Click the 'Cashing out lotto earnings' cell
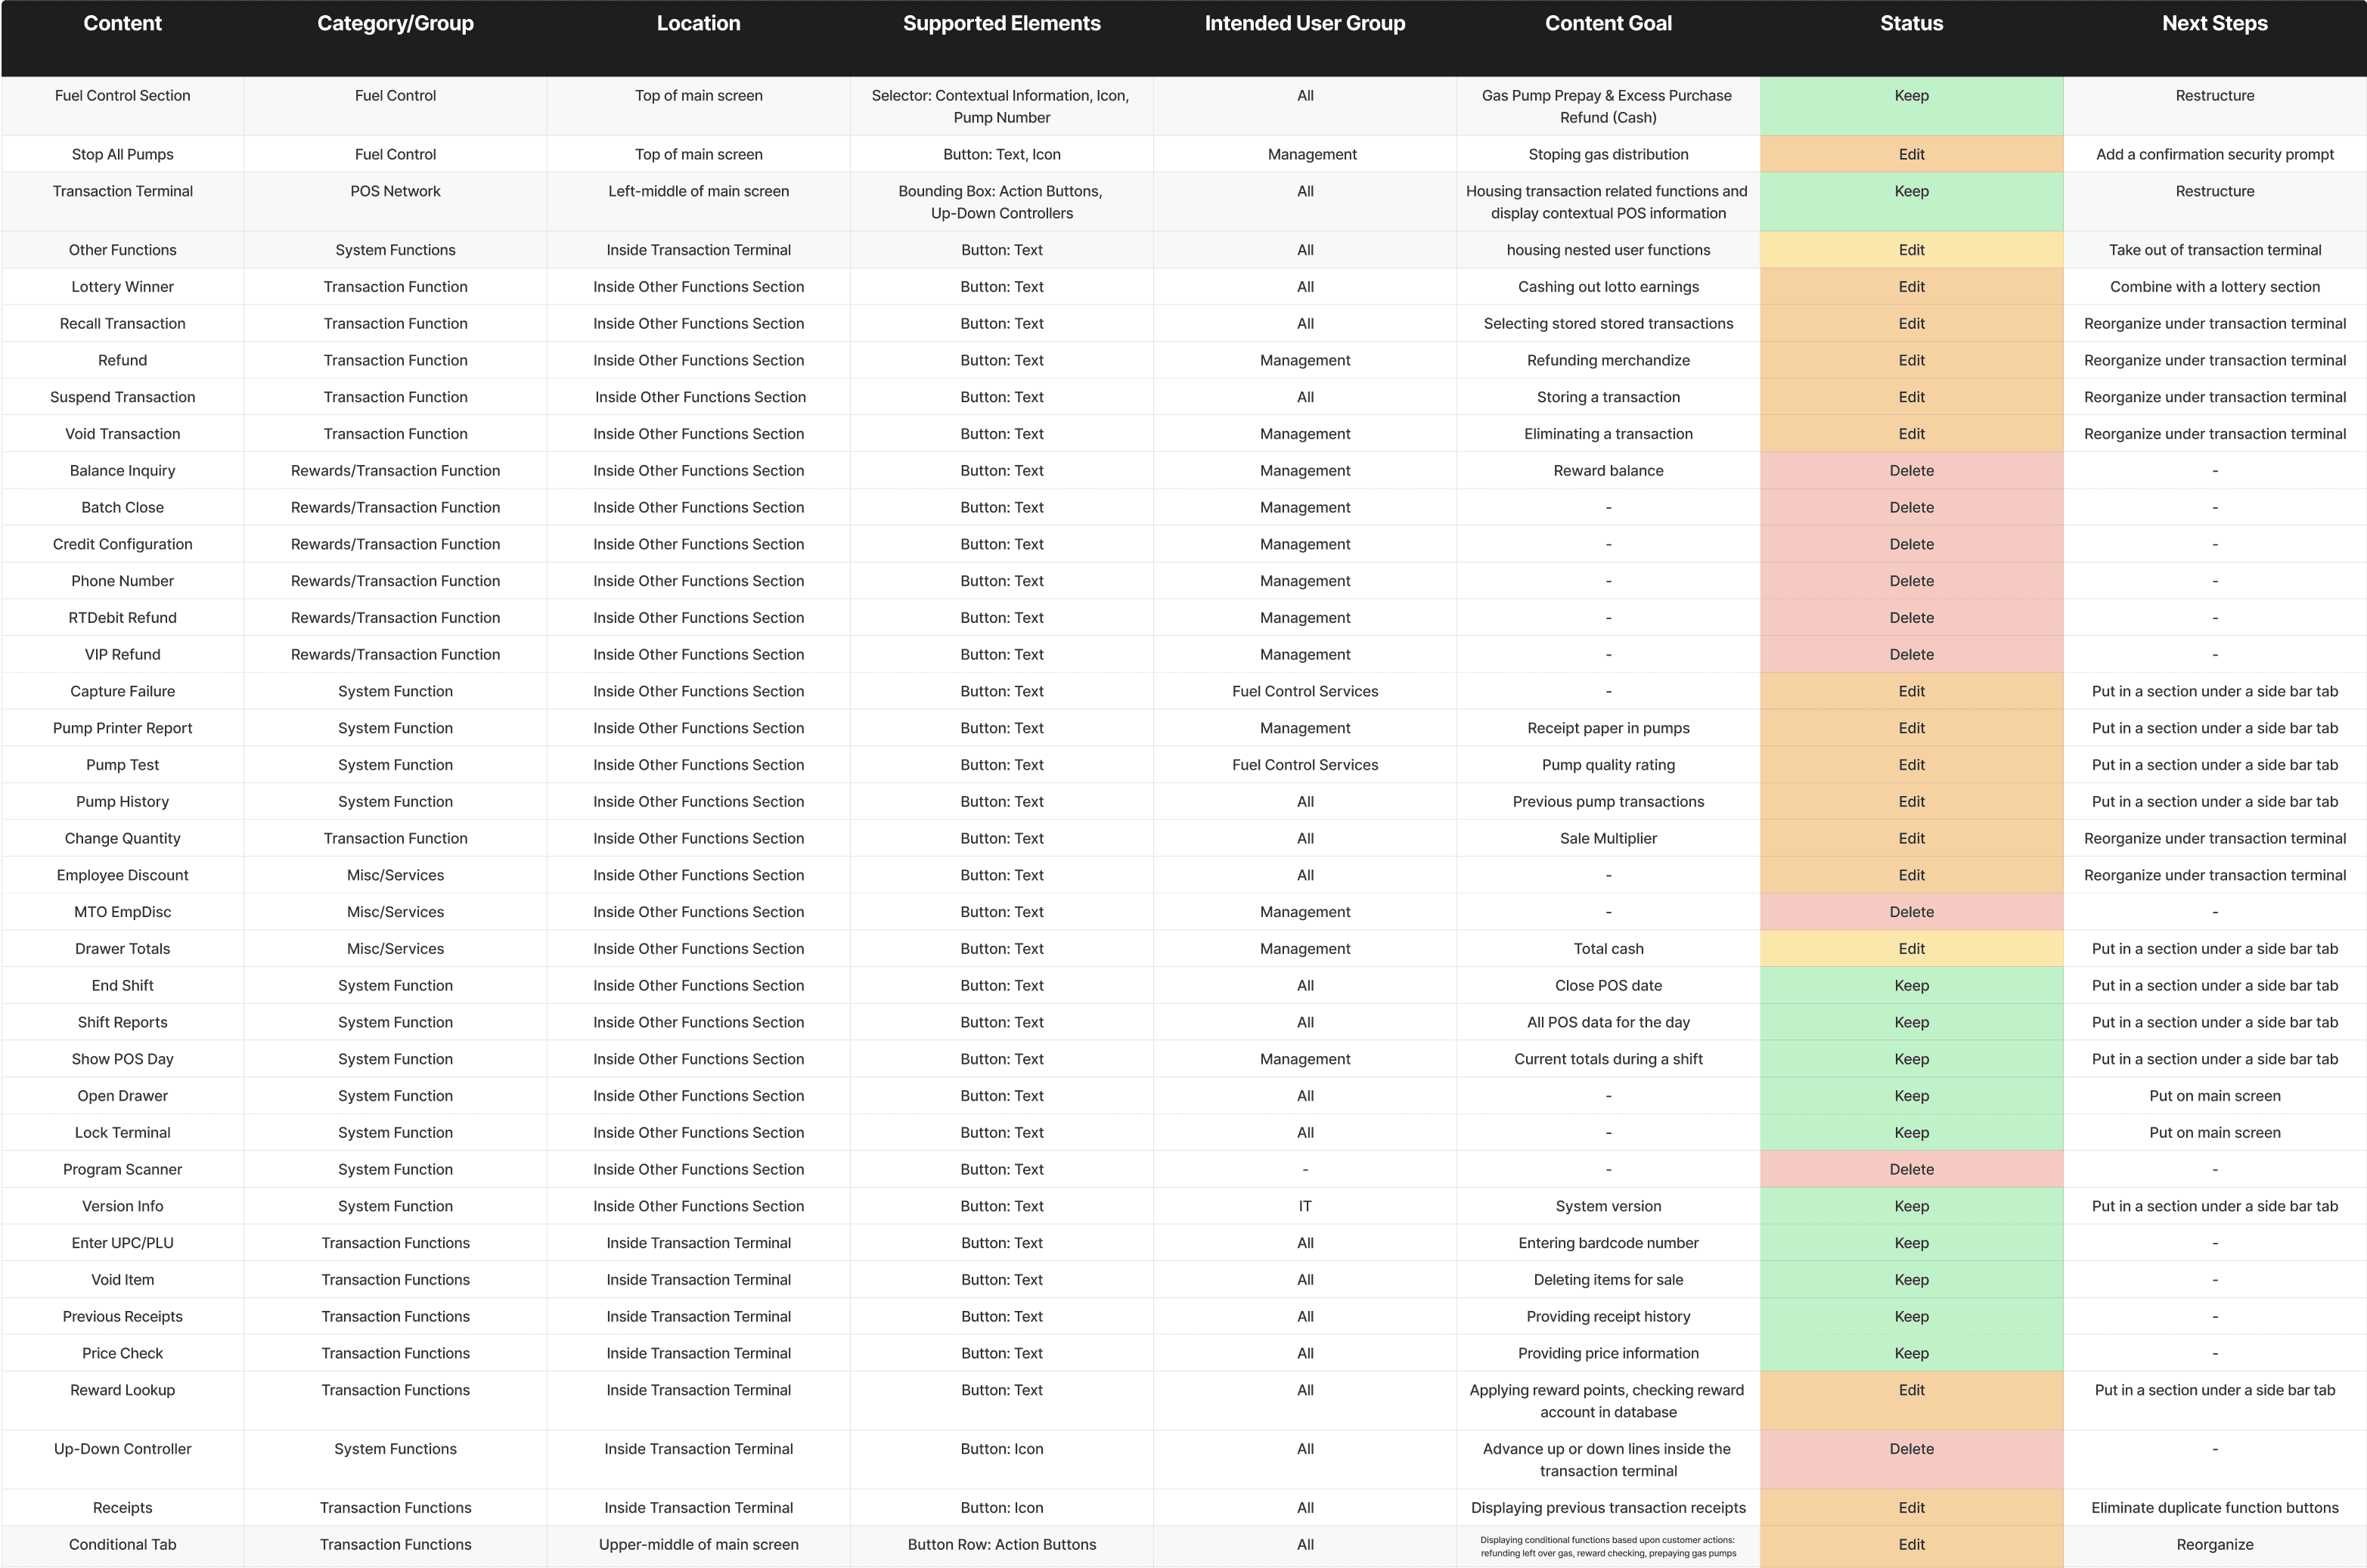2367x1568 pixels. coord(1608,287)
